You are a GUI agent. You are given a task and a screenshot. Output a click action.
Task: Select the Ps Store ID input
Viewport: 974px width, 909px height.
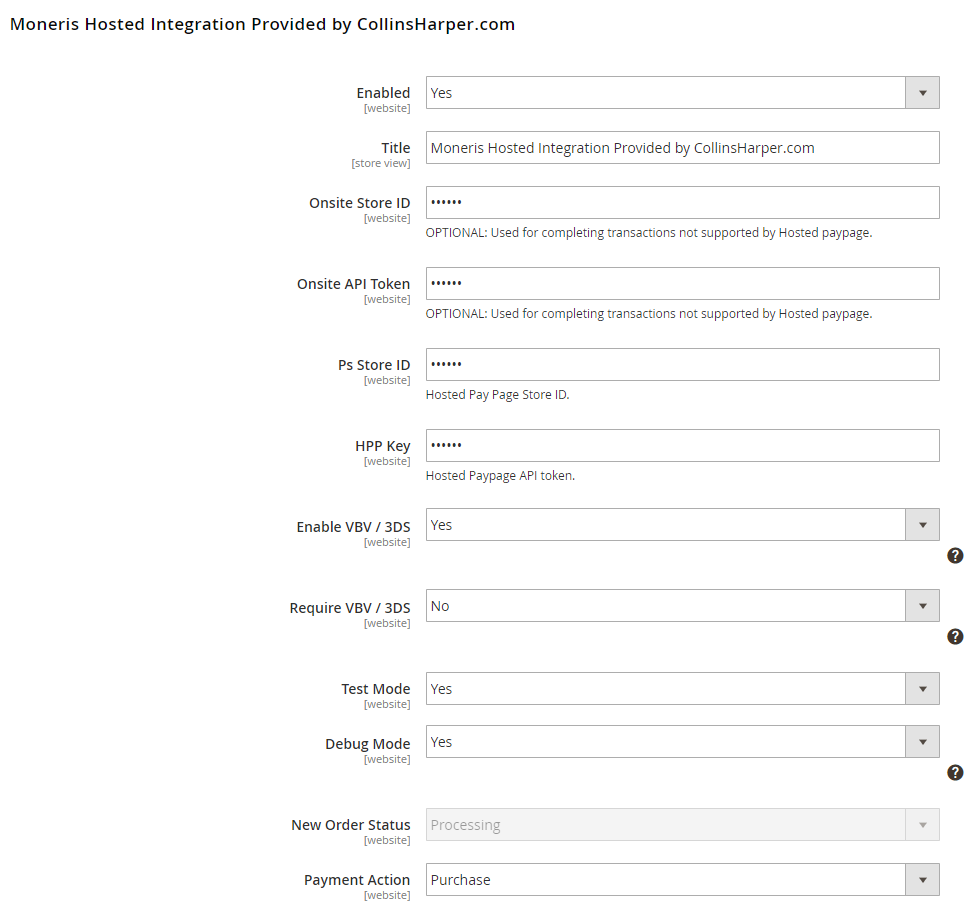(x=682, y=364)
